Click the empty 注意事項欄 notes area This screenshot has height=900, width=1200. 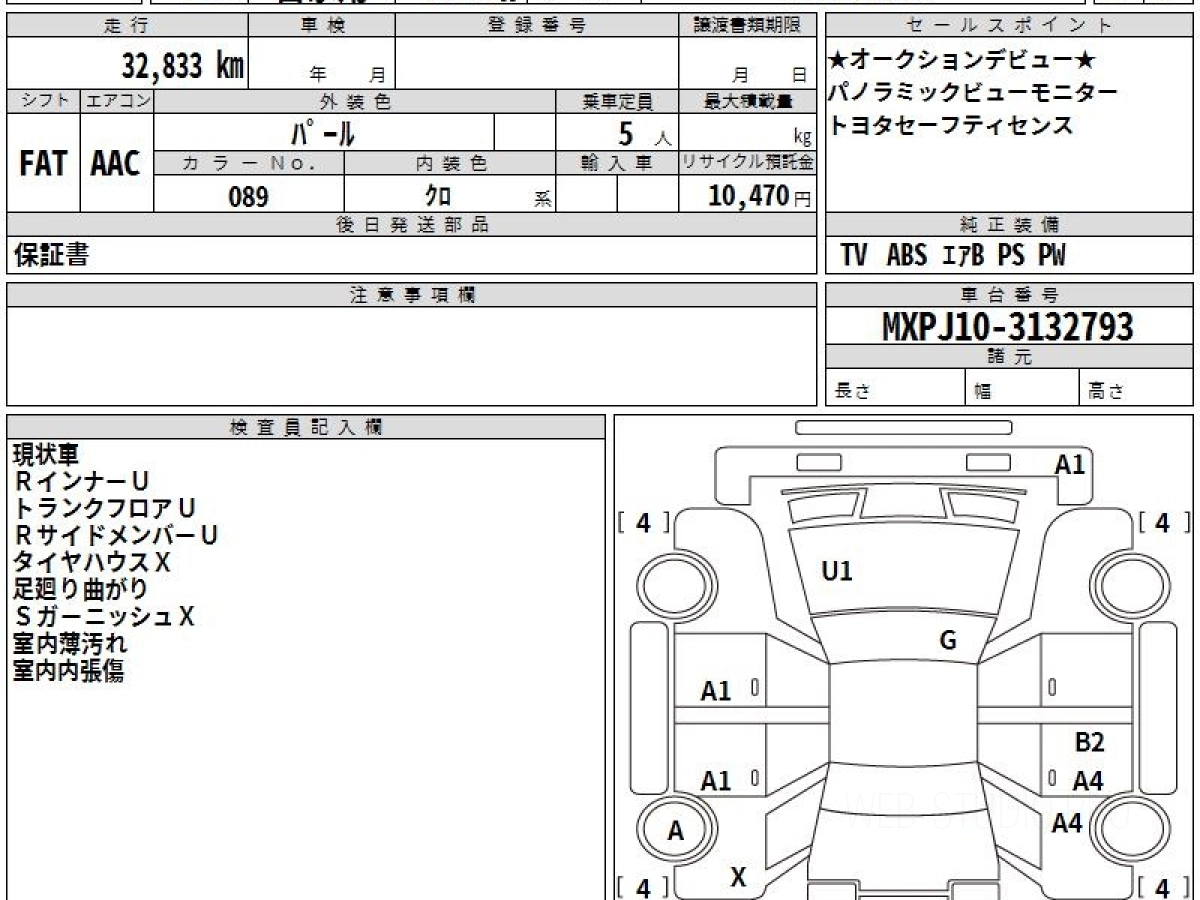click(x=411, y=356)
